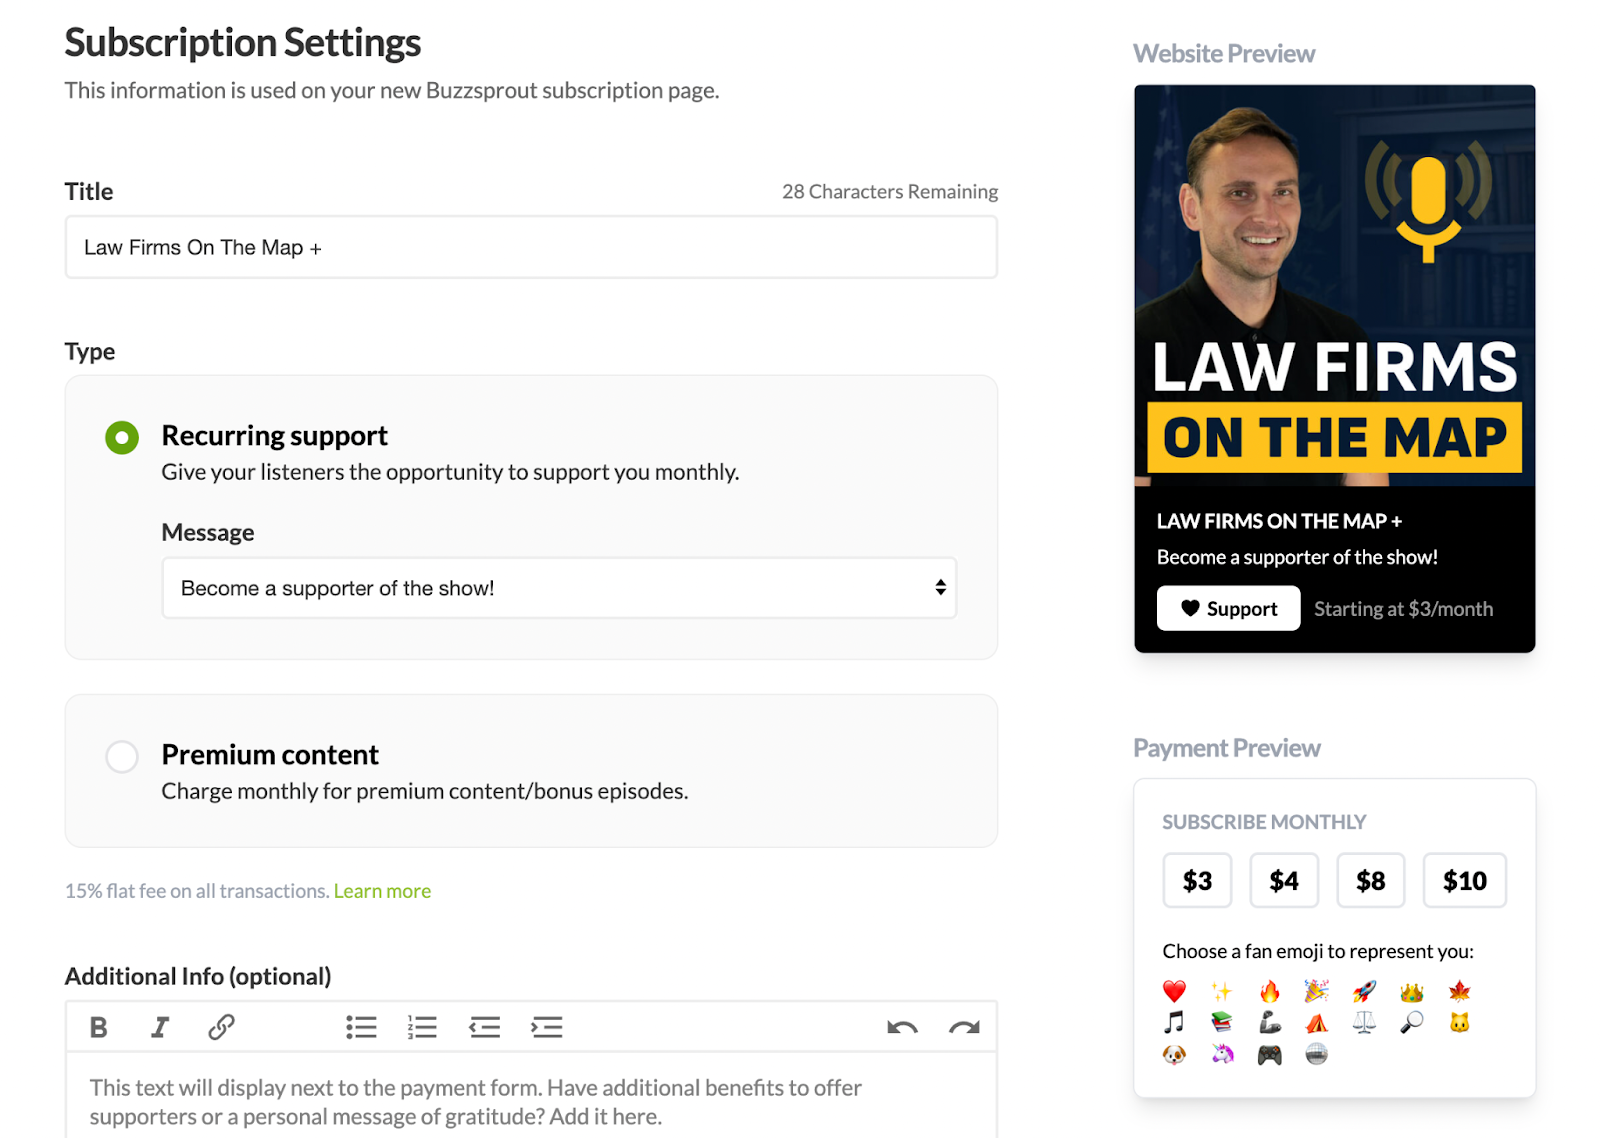Open the Learn more link about fees
Screen dimensions: 1600x1138
[382, 891]
